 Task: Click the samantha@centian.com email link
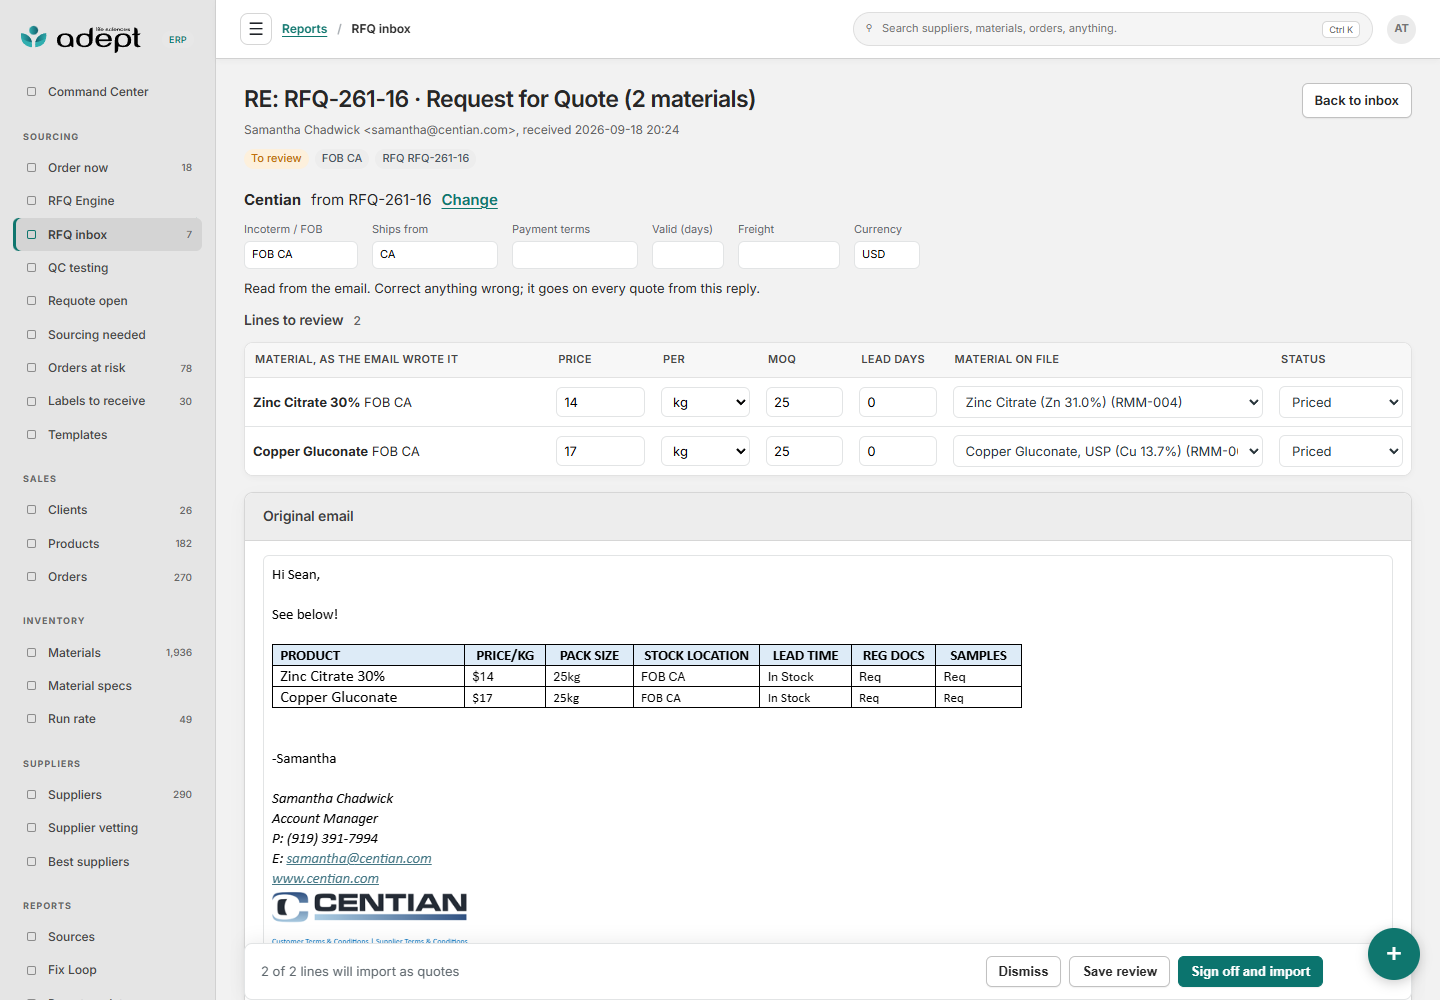tap(359, 858)
